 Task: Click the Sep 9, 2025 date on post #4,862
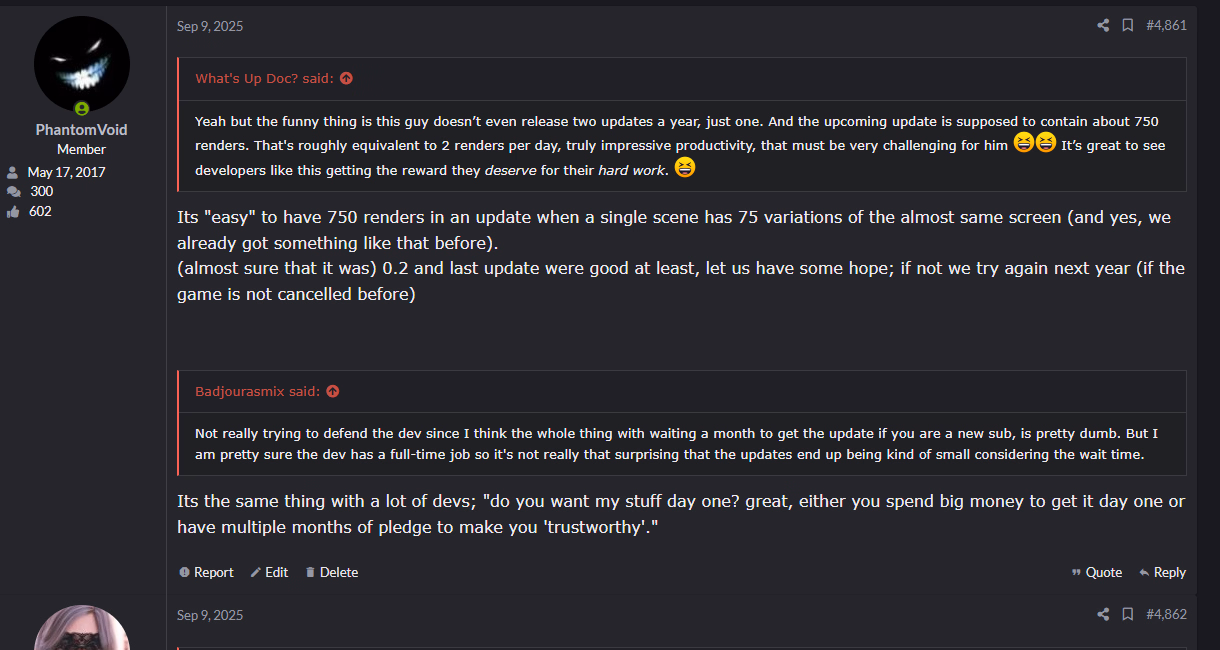210,615
